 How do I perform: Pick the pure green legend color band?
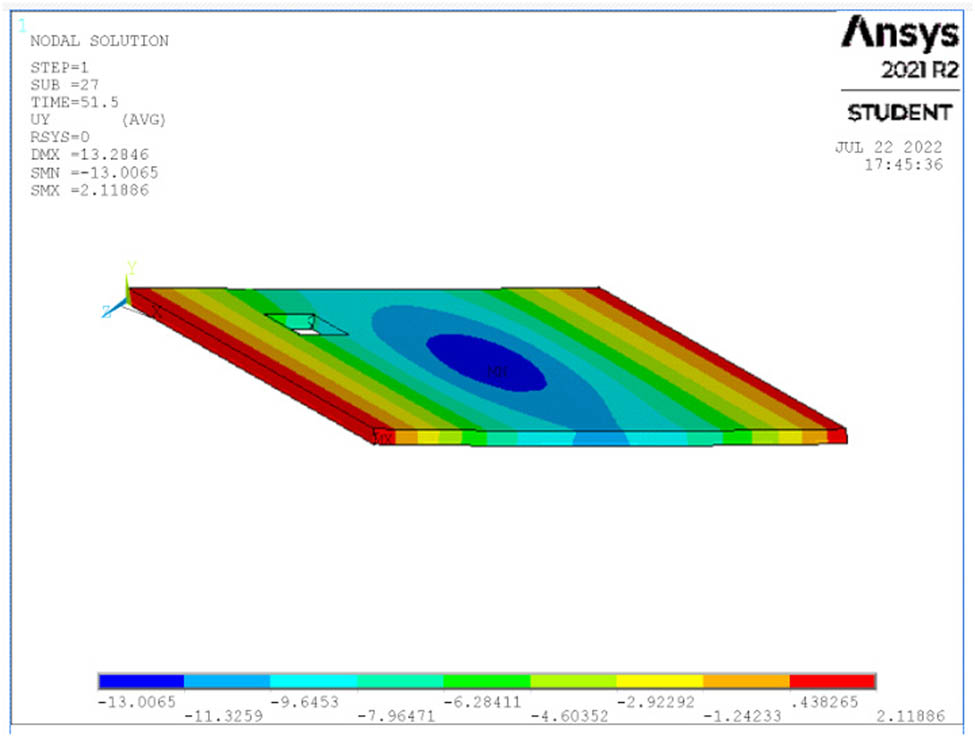486,682
